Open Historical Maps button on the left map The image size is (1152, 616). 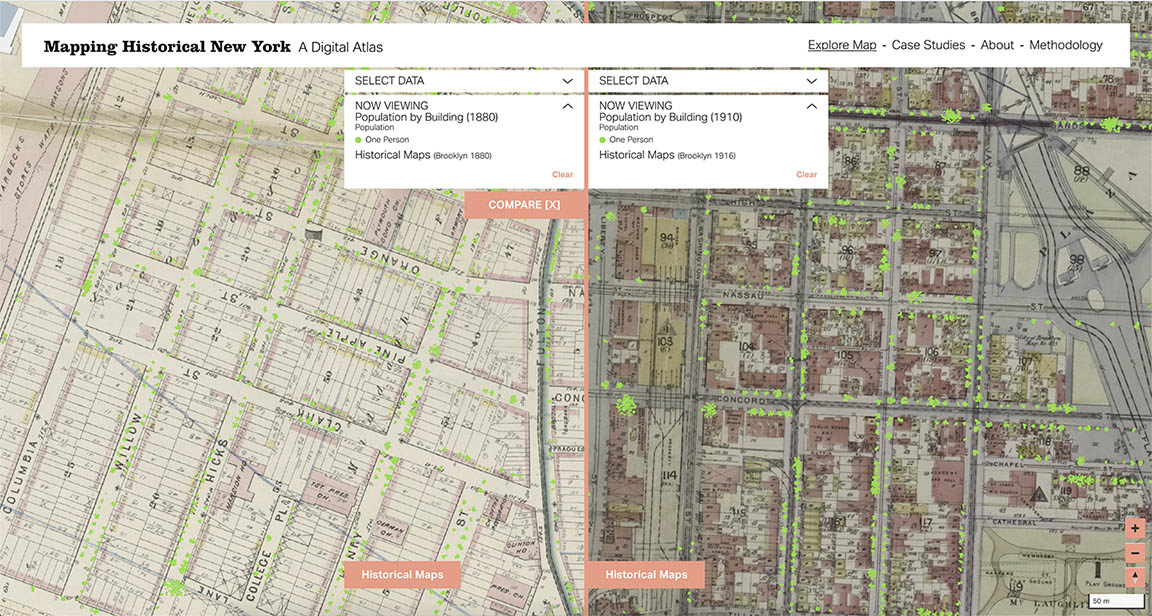click(403, 575)
